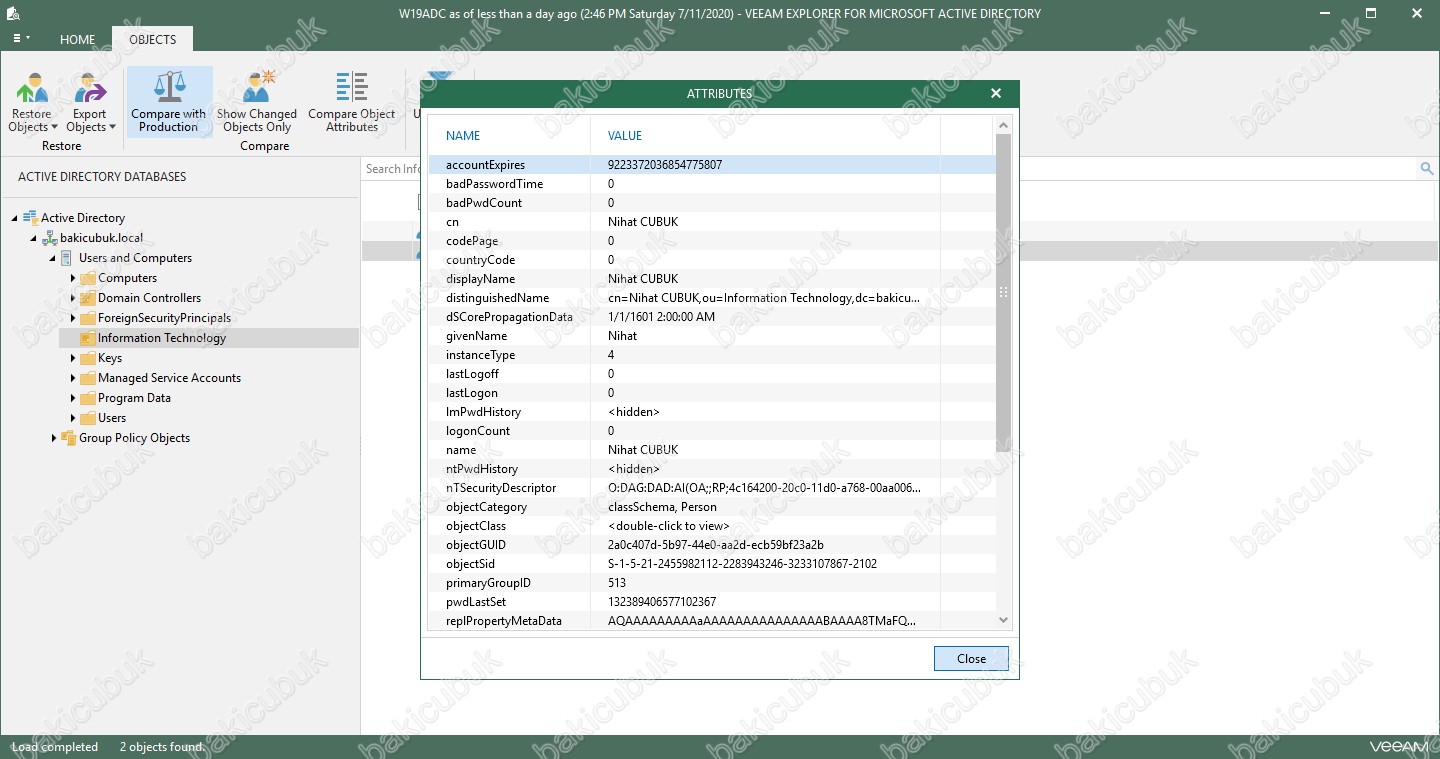1440x759 pixels.
Task: Select the Domain Controllers folder
Action: (149, 298)
